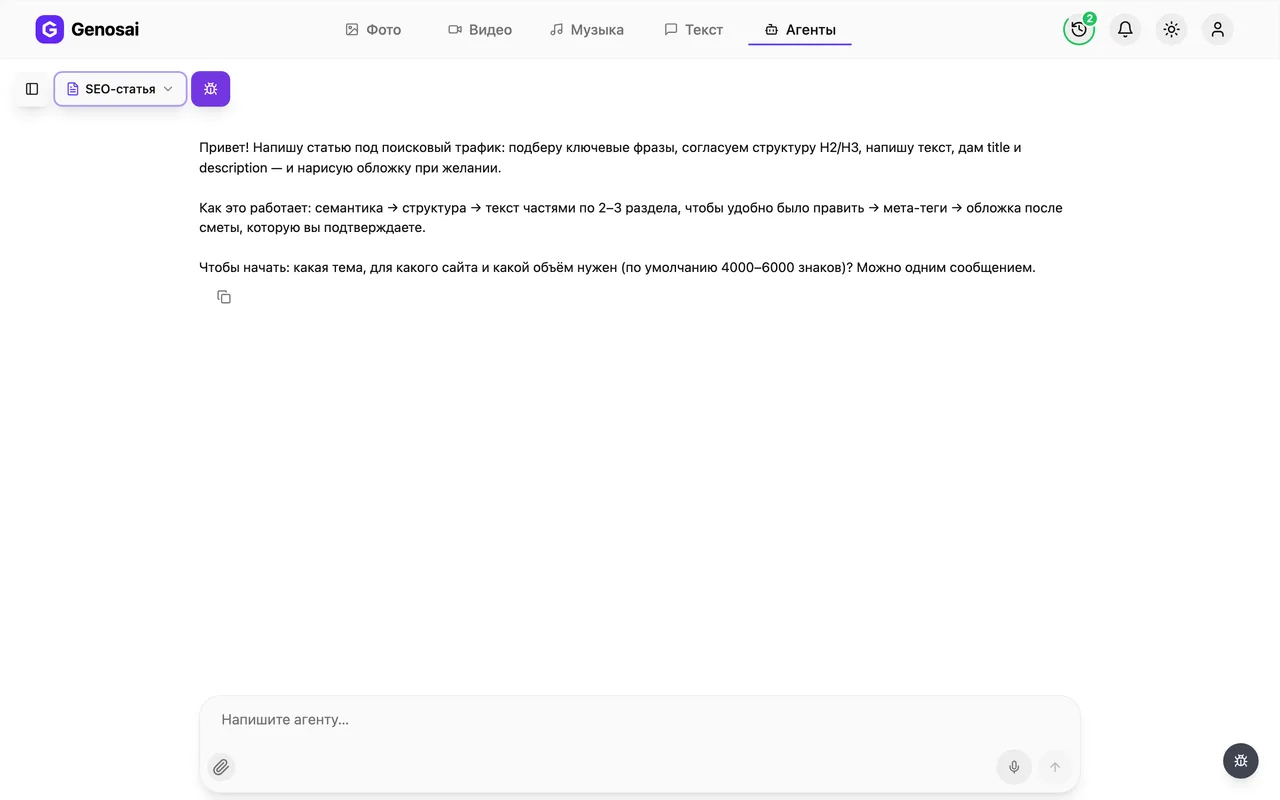The image size is (1280, 800).
Task: Click the dark round floating bug button
Action: click(x=1240, y=761)
